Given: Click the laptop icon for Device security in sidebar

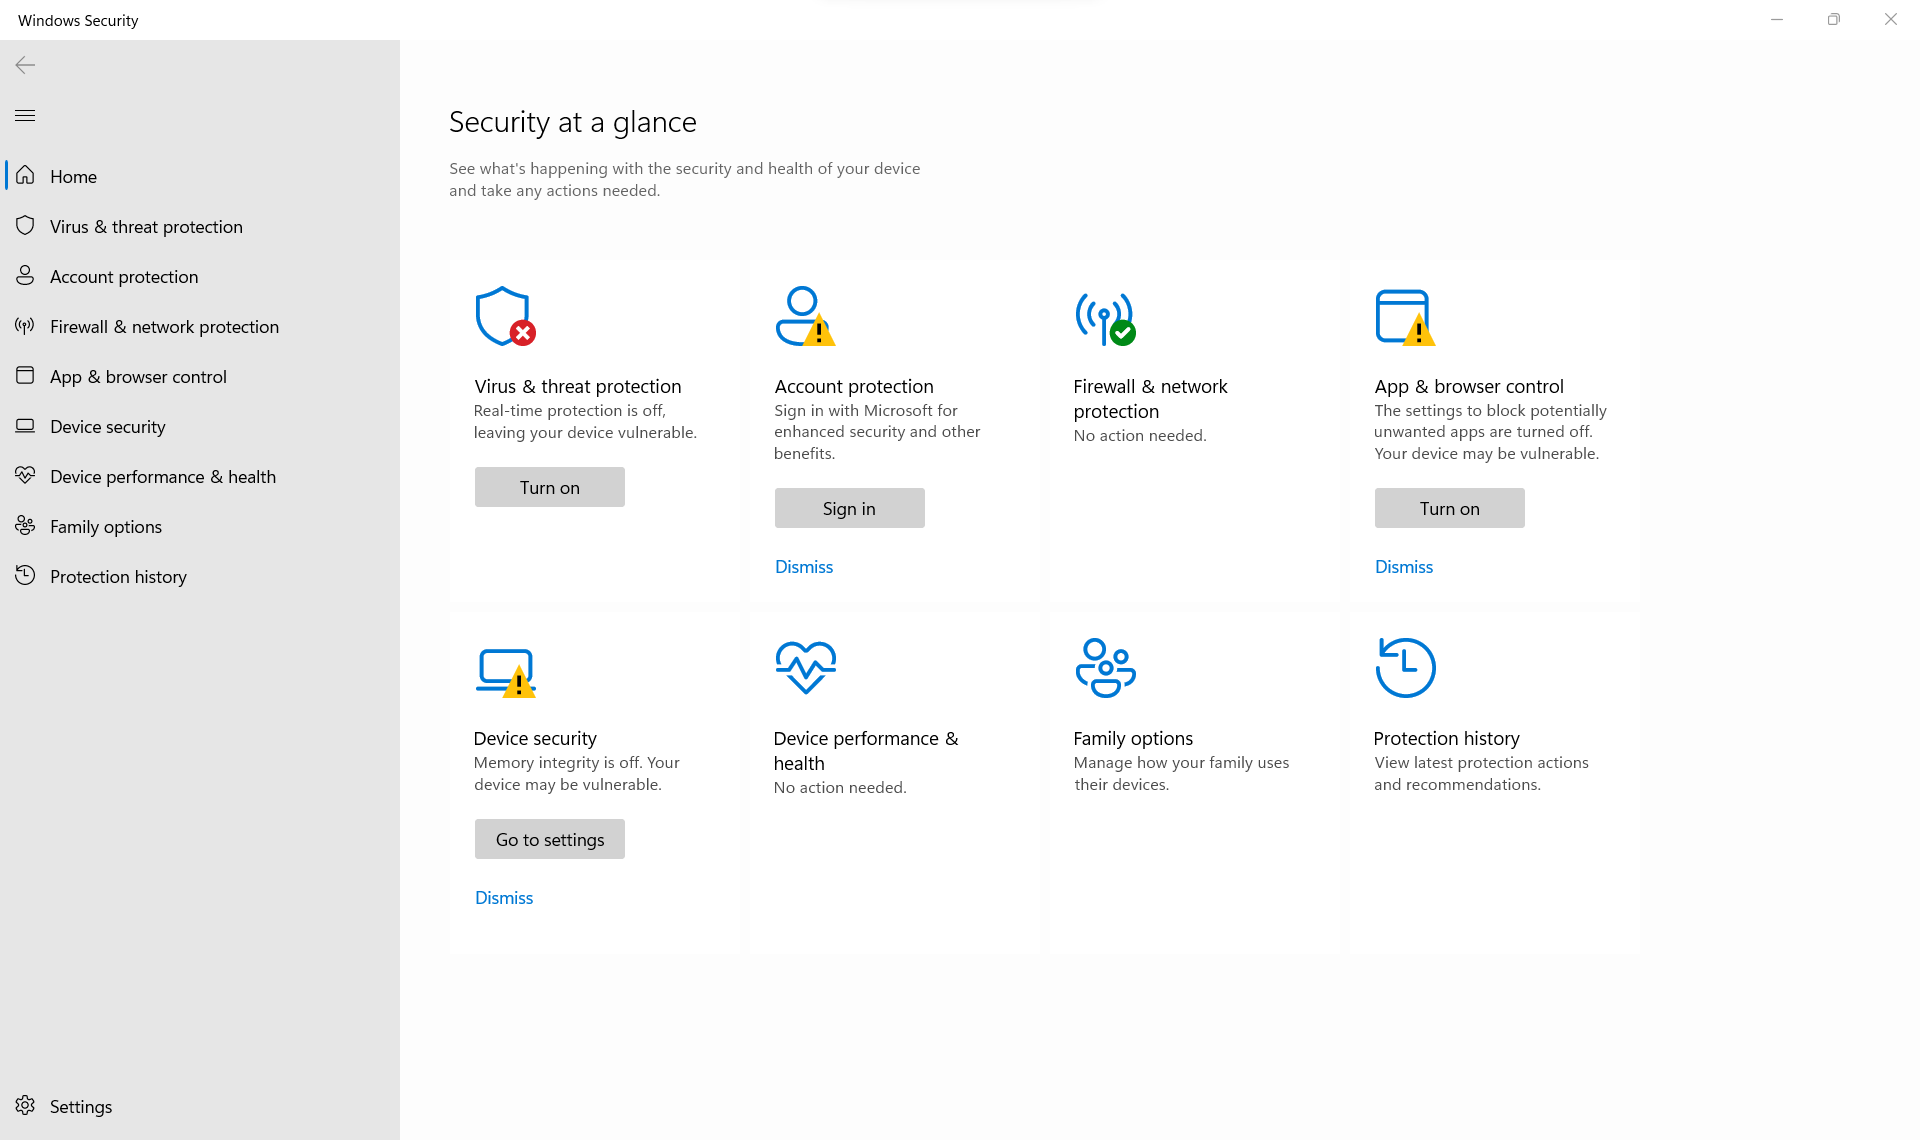Looking at the screenshot, I should [25, 426].
